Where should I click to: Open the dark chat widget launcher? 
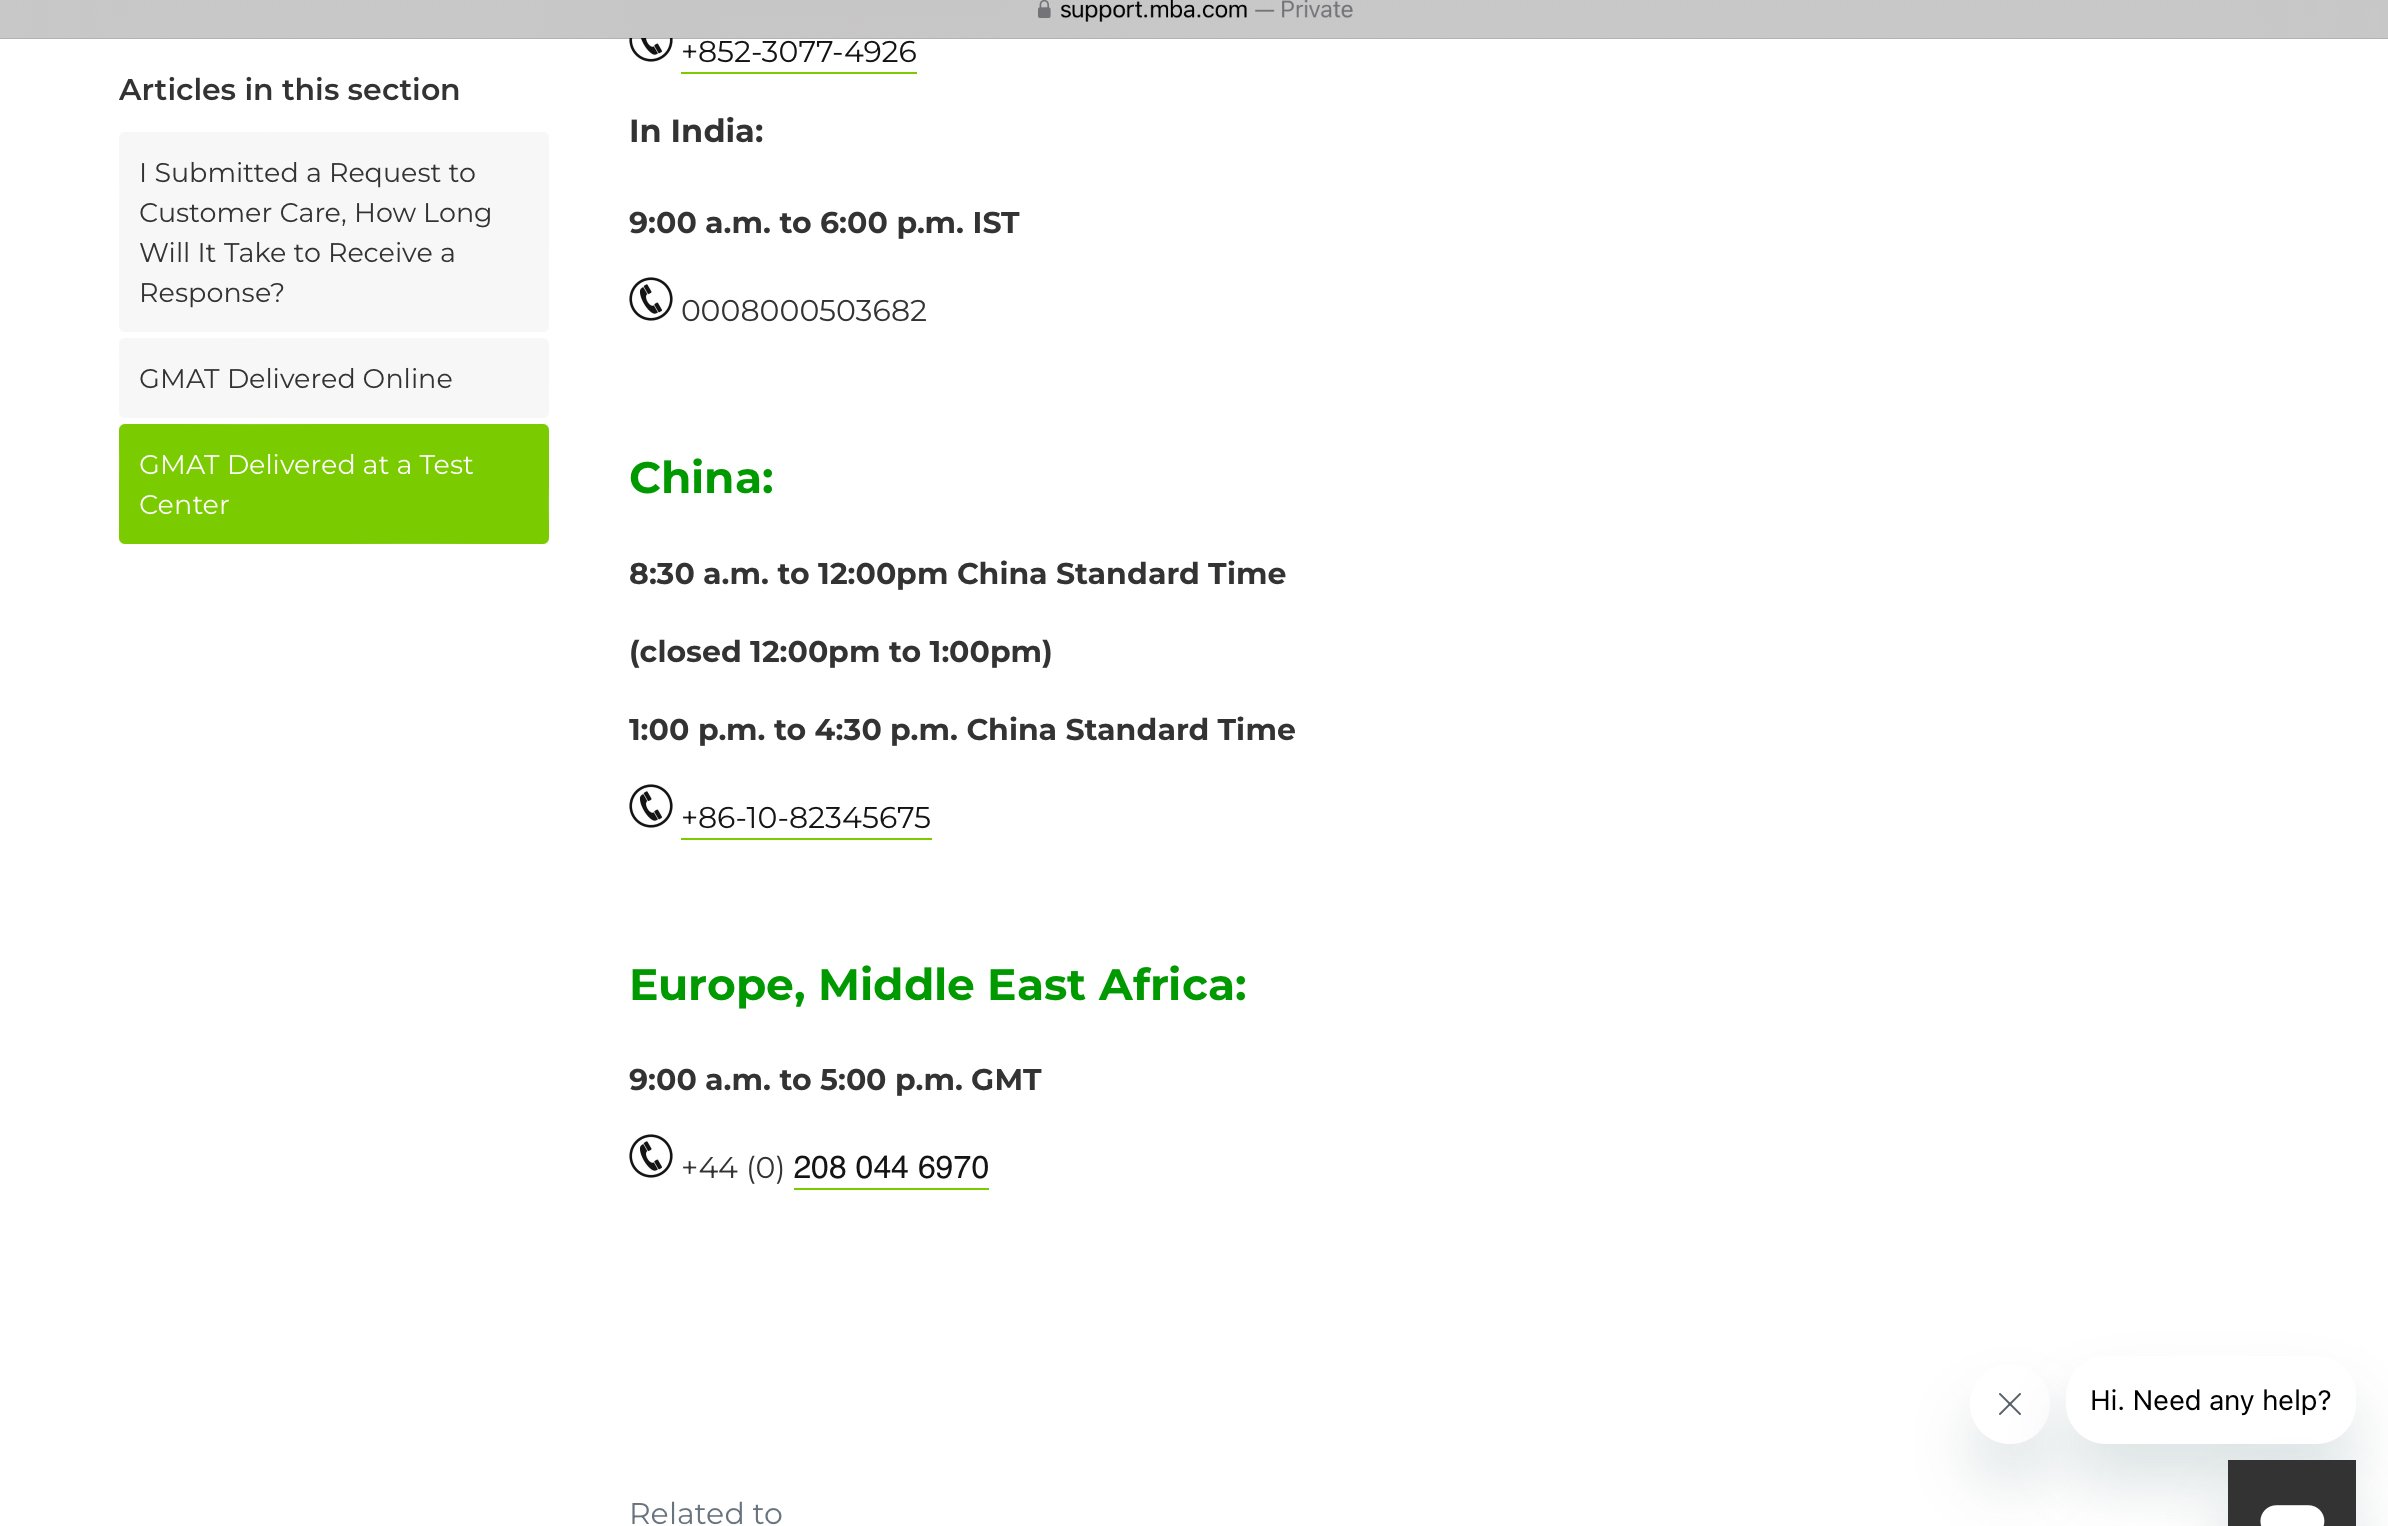tap(2291, 1495)
